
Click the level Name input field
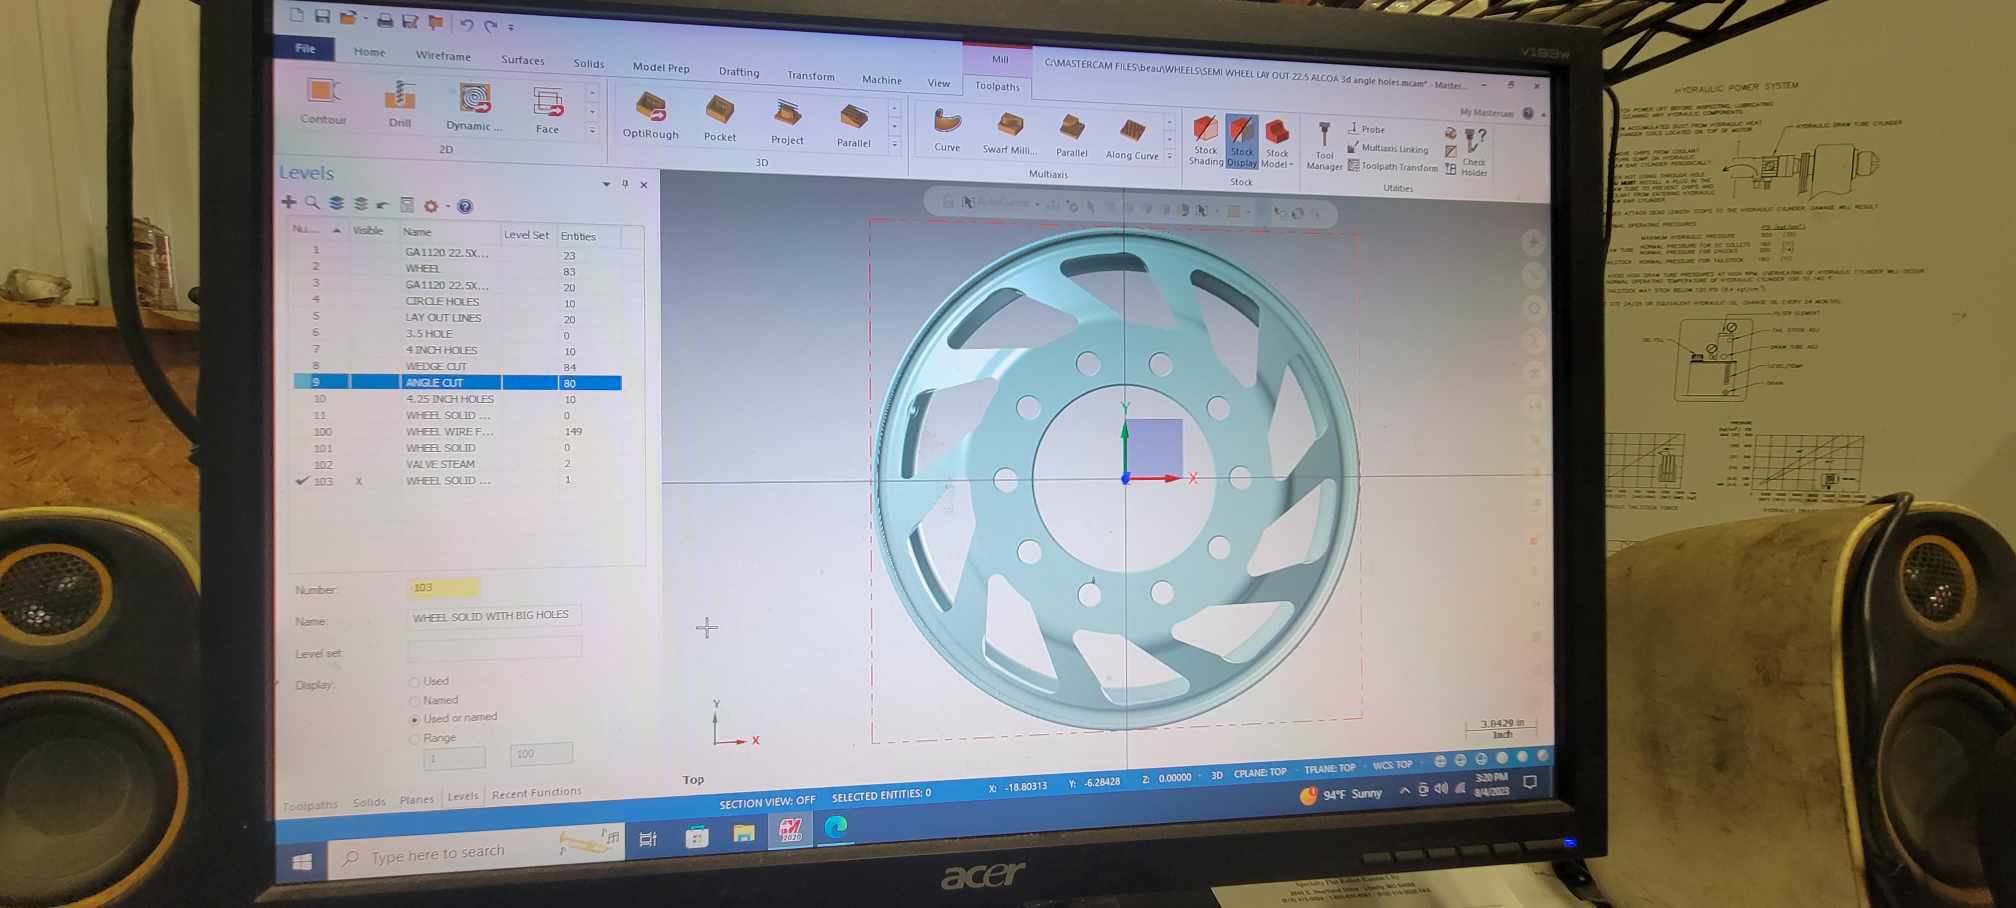click(494, 616)
